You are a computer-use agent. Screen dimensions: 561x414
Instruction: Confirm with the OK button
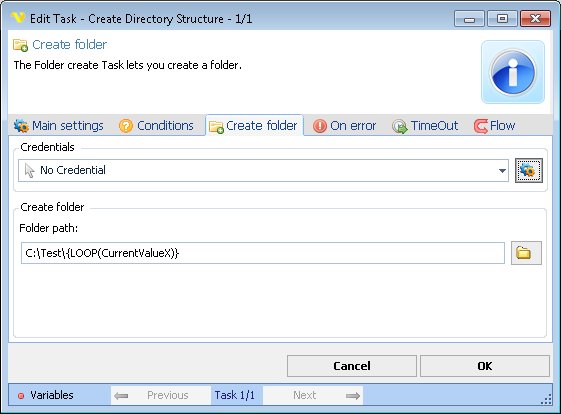[485, 366]
